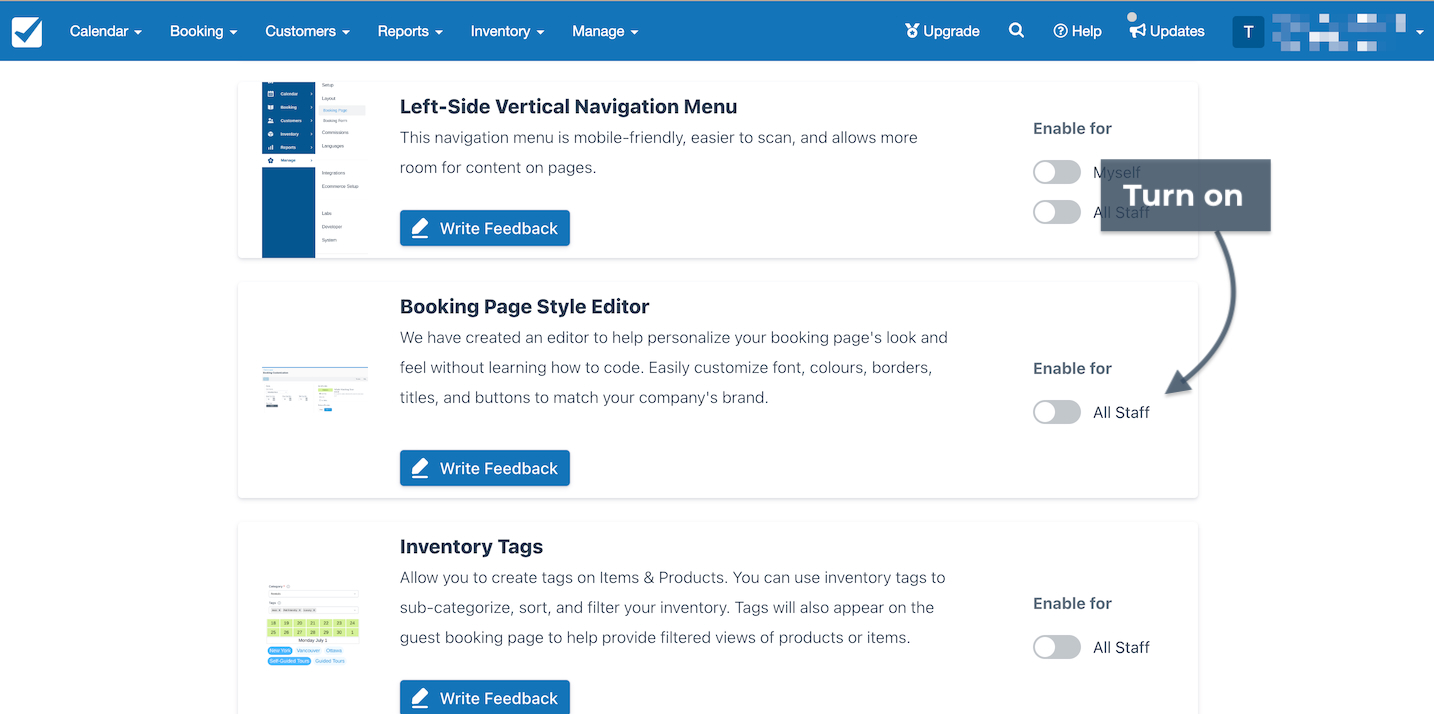Expand the account dropdown arrow at top right

tap(1420, 32)
